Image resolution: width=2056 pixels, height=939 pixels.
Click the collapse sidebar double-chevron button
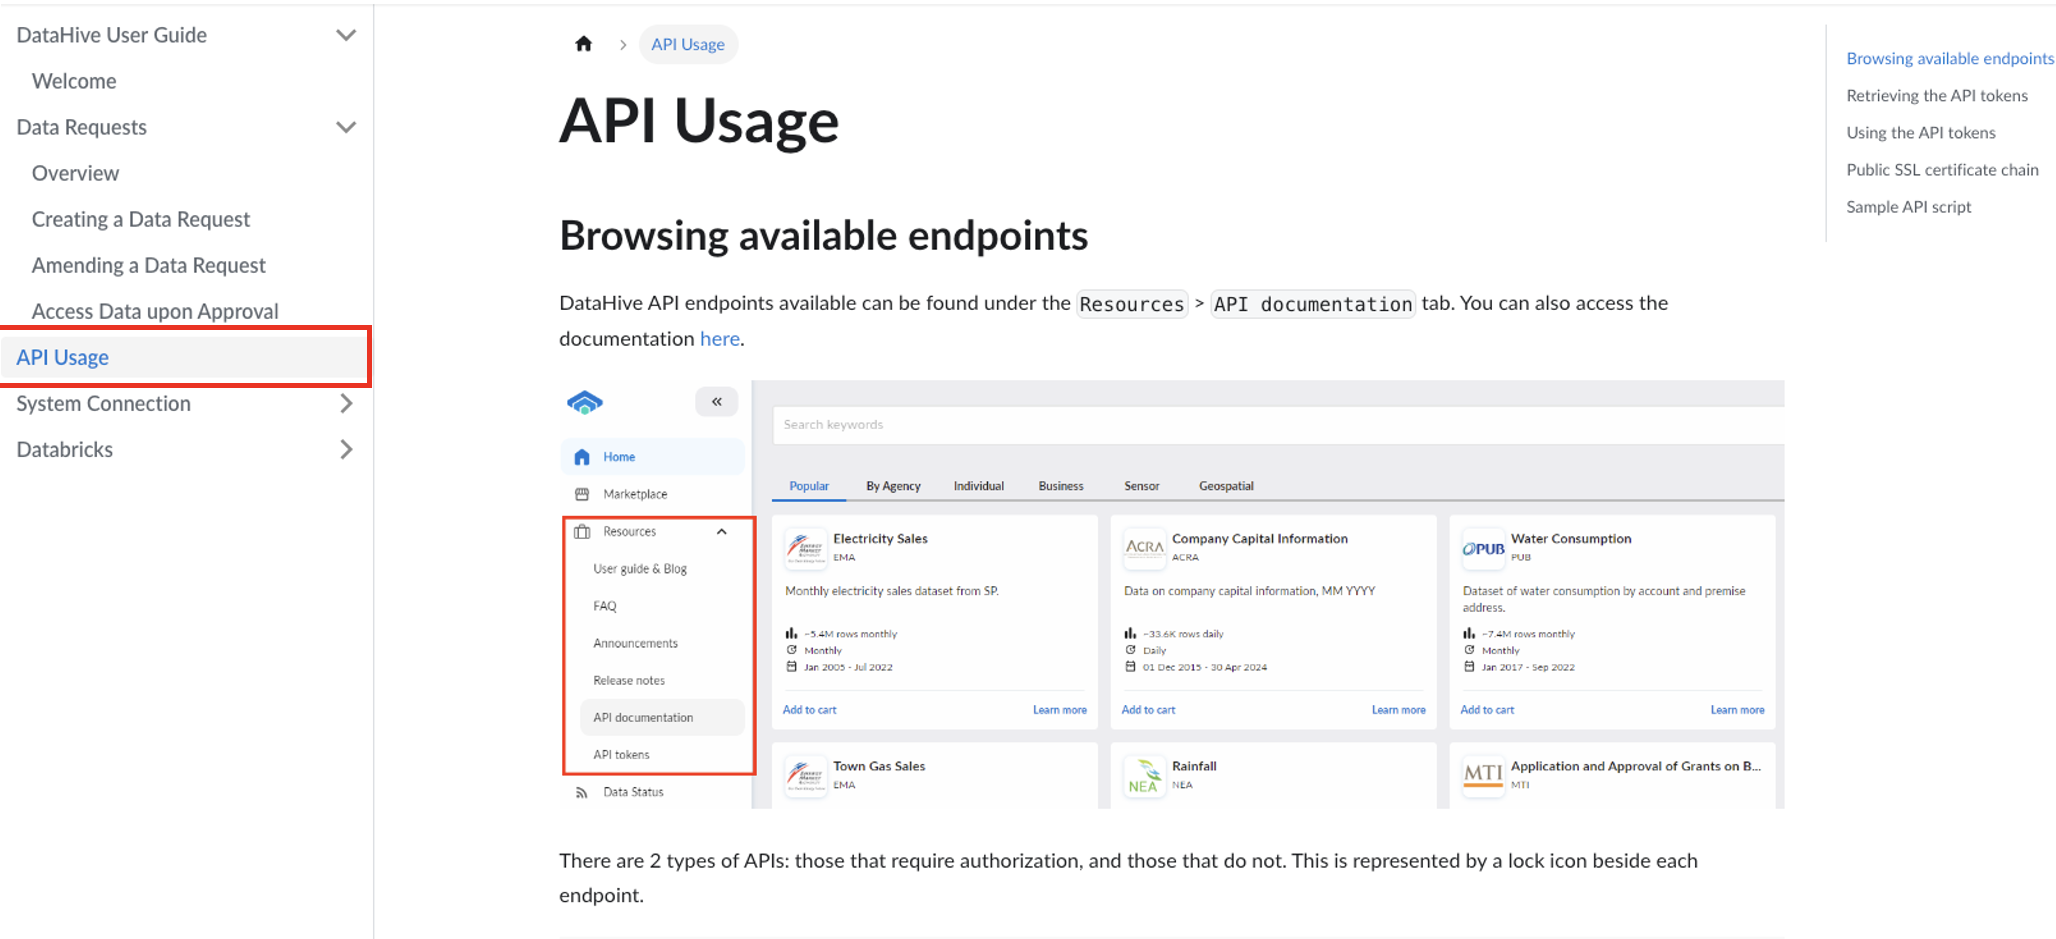coord(716,401)
